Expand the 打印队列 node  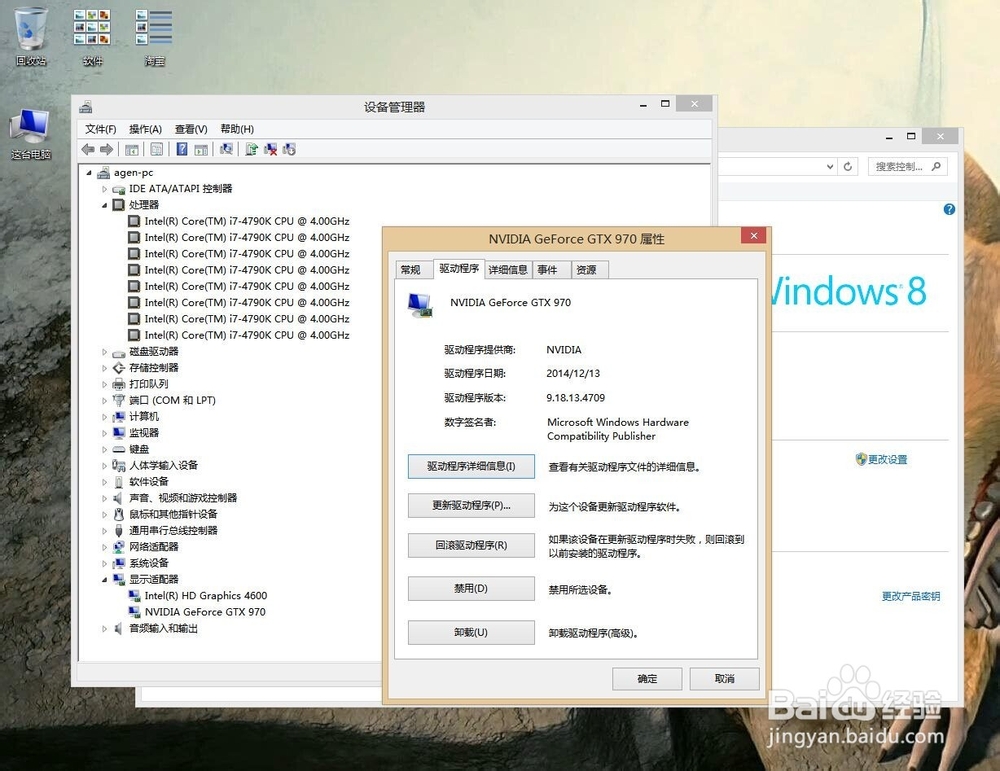point(105,385)
